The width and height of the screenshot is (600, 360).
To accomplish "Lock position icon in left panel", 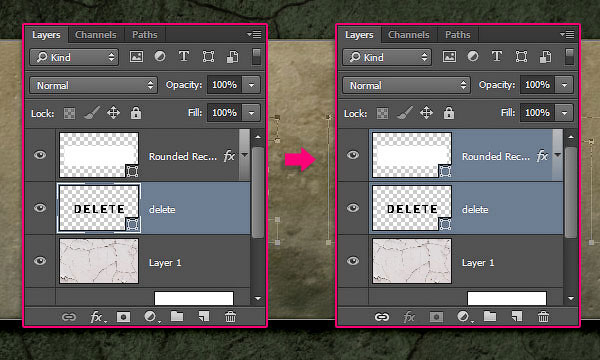I will (113, 113).
